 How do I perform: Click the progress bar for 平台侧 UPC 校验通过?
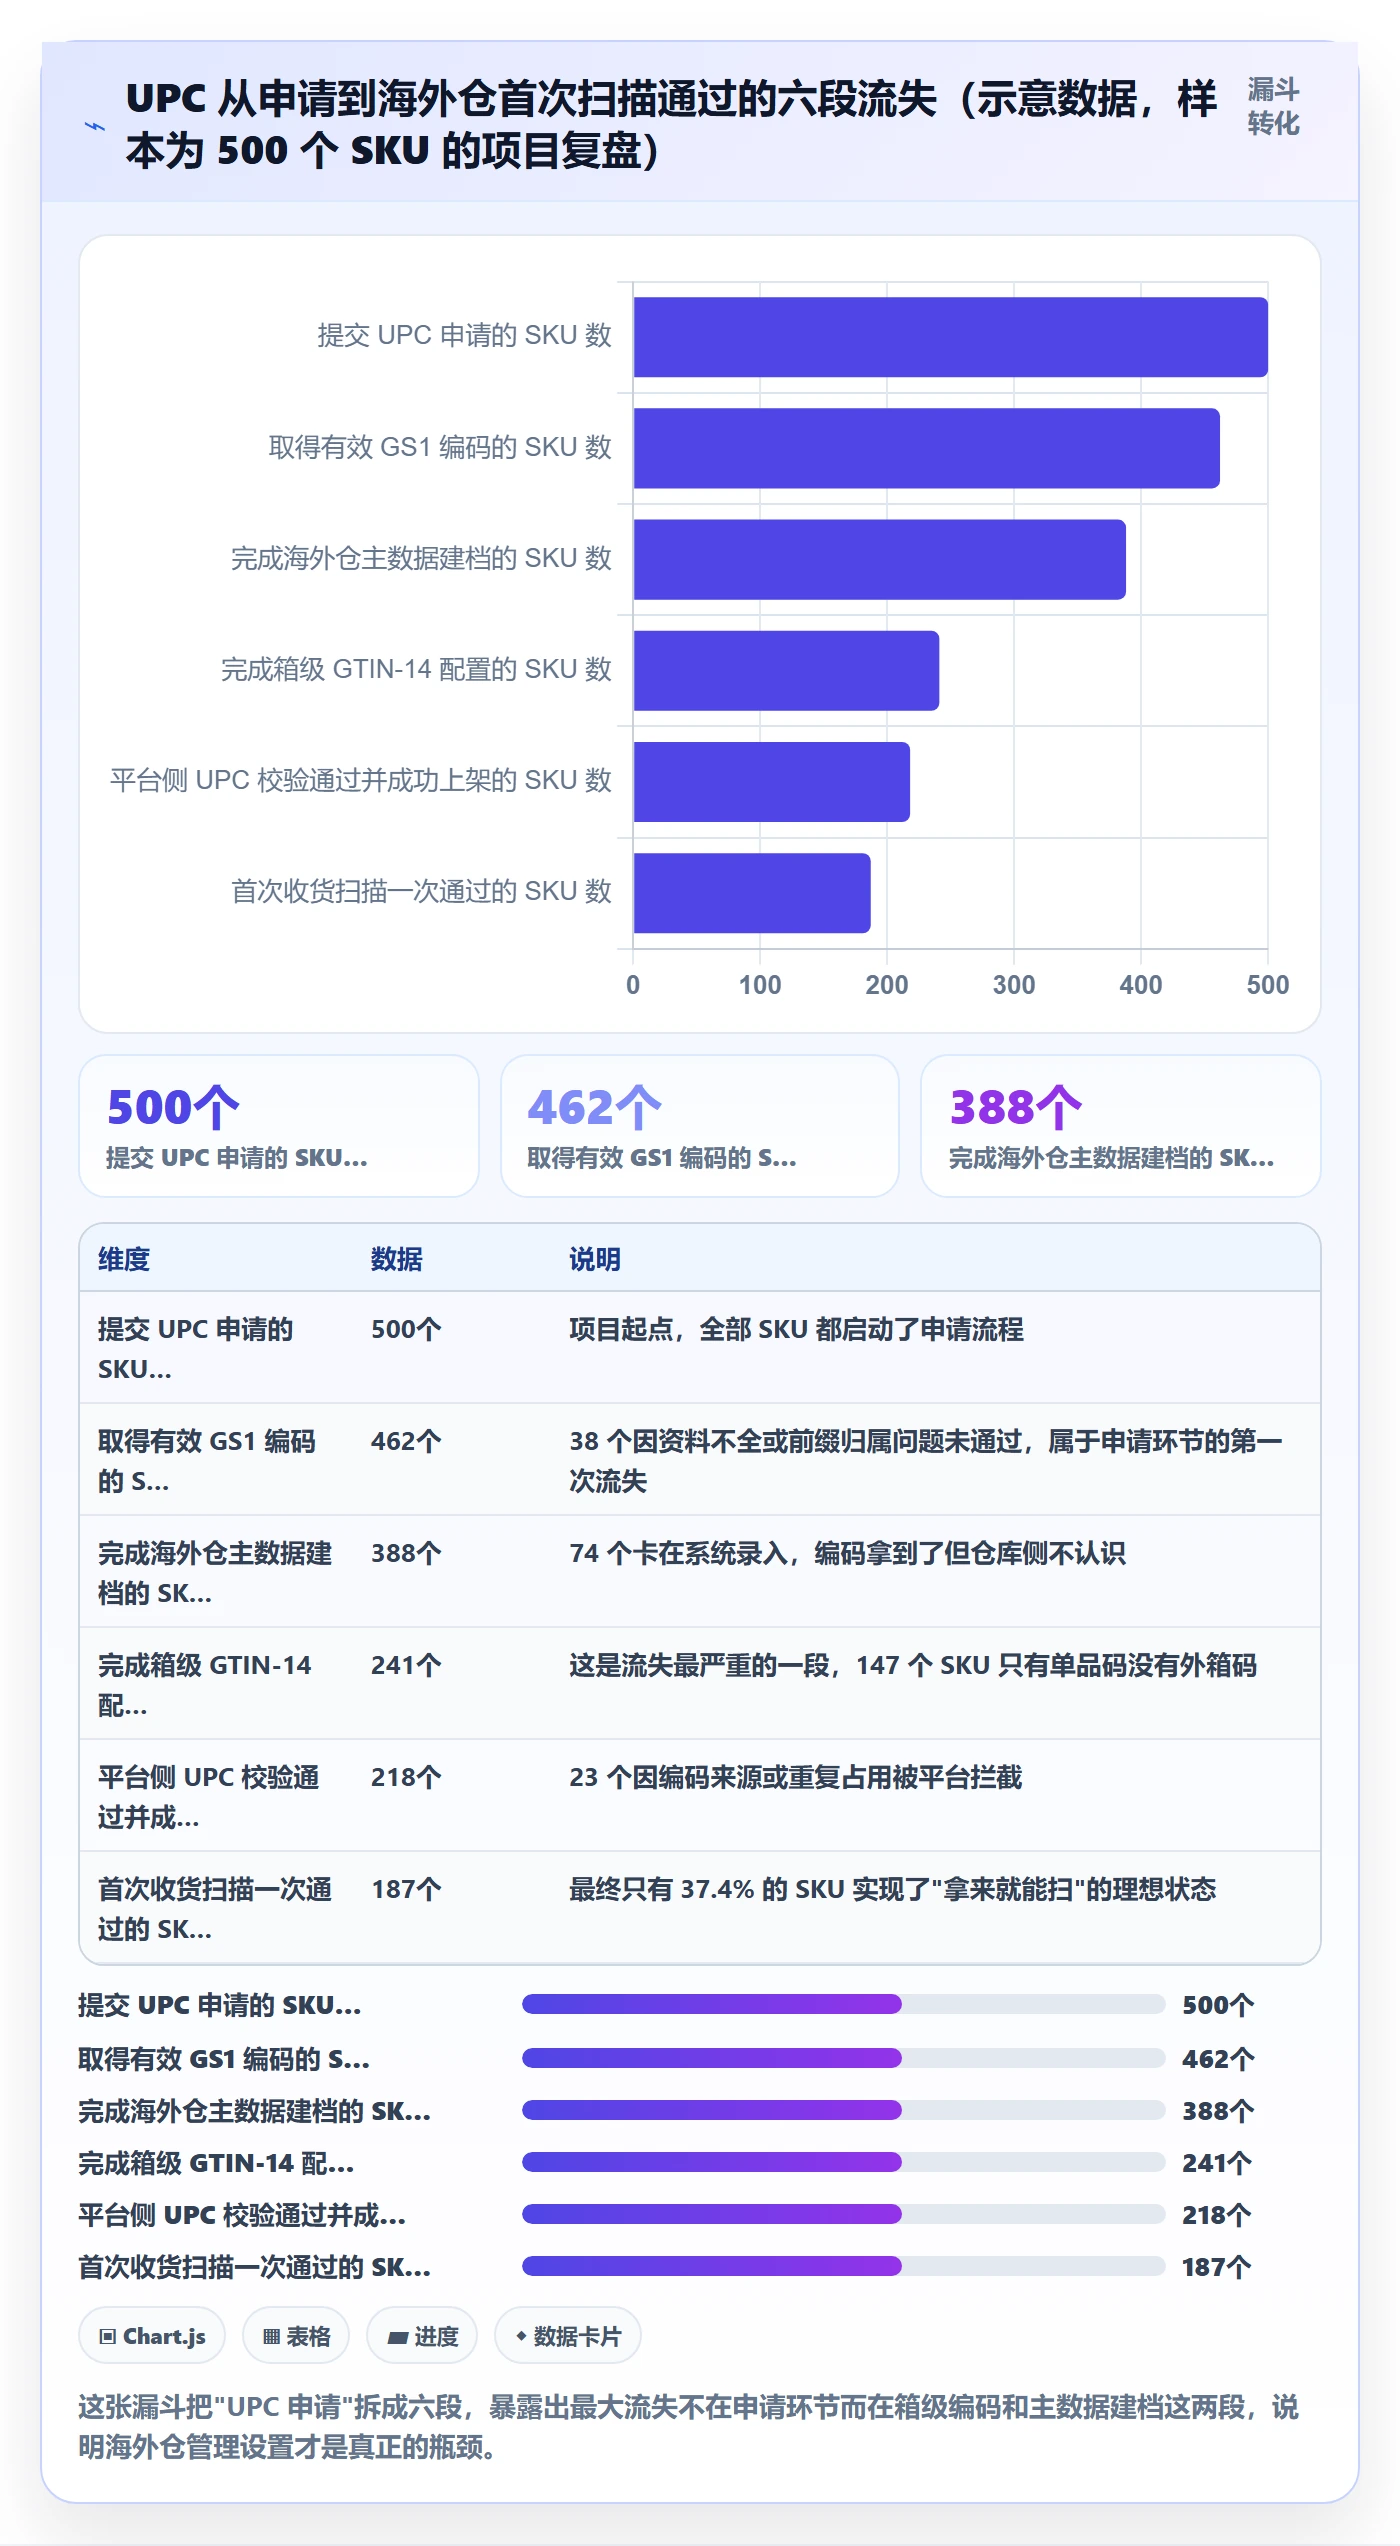843,2213
